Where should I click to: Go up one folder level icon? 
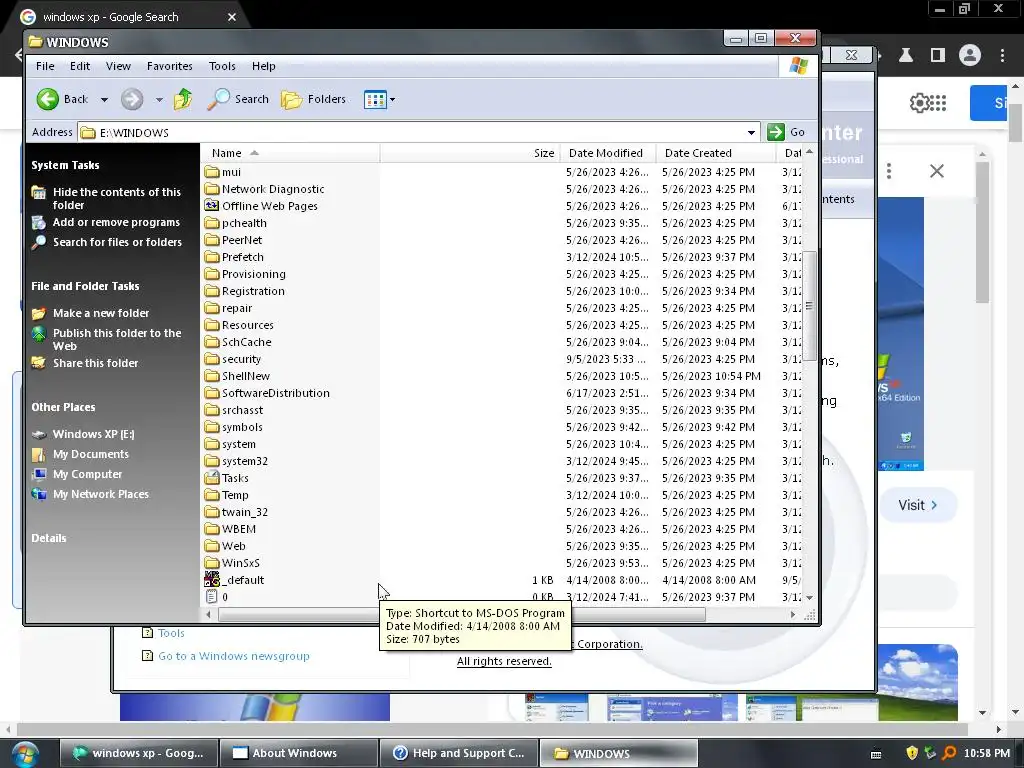tap(183, 99)
